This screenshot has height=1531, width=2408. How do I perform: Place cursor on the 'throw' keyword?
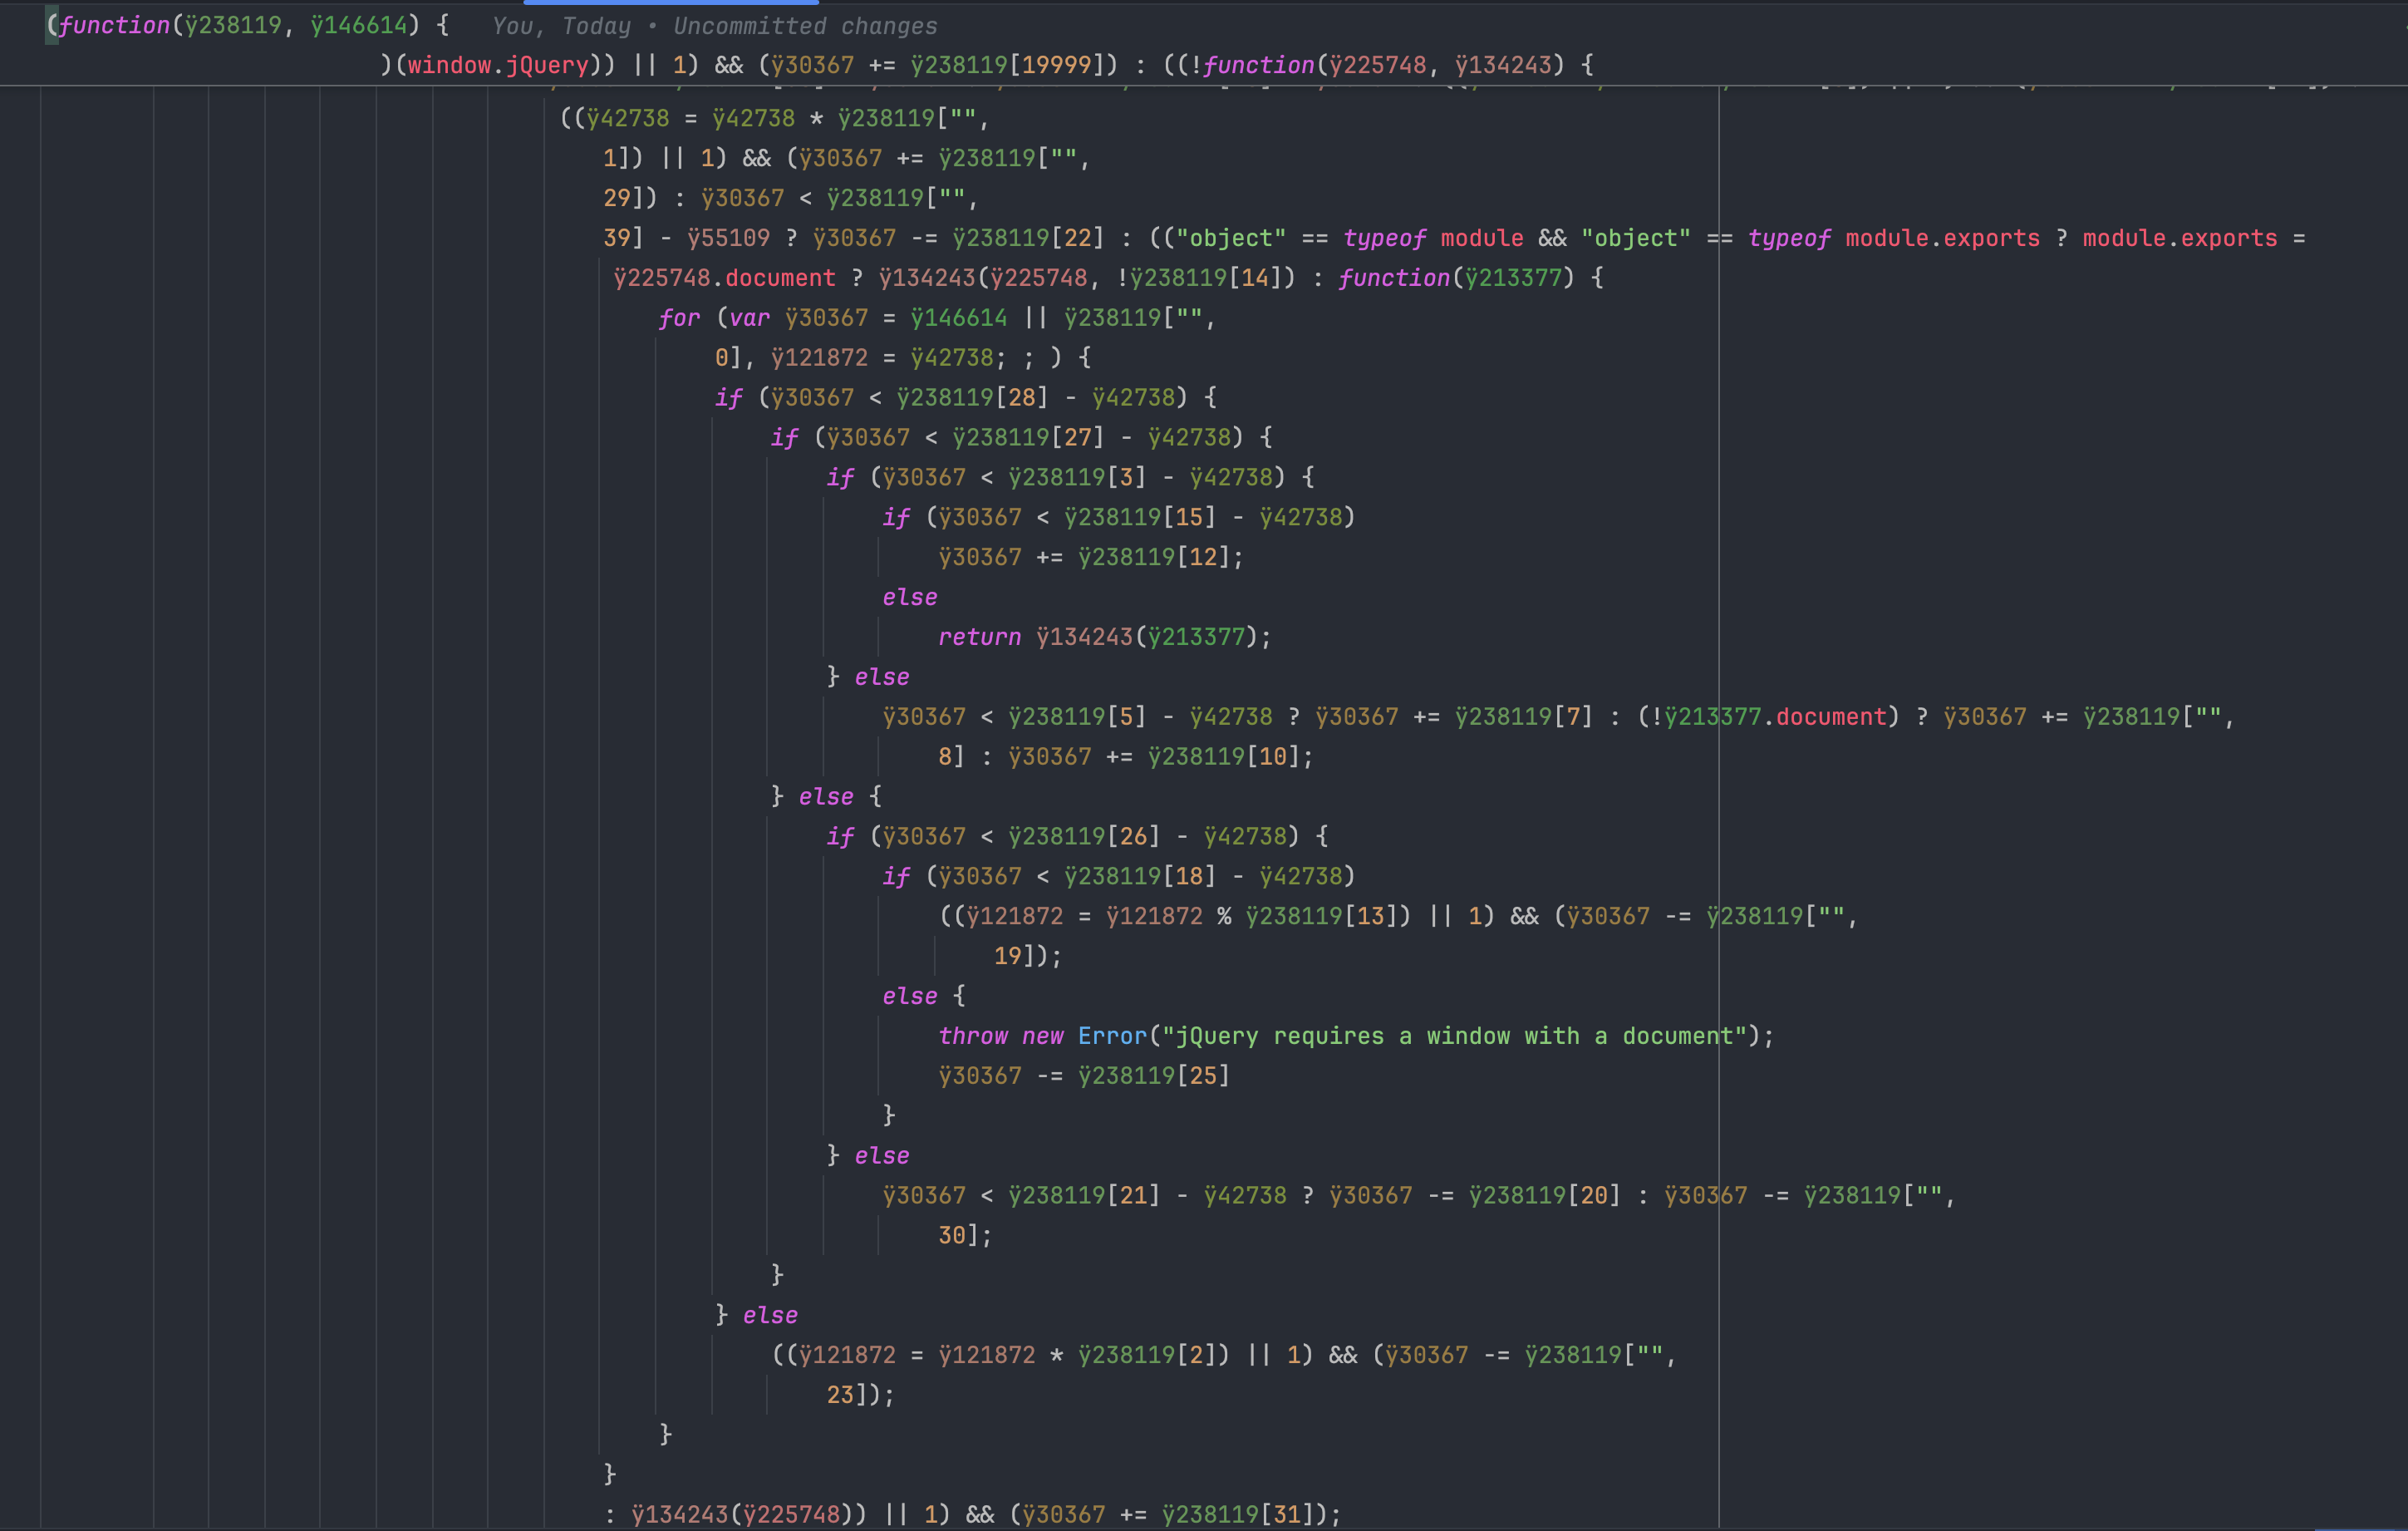pos(972,1036)
